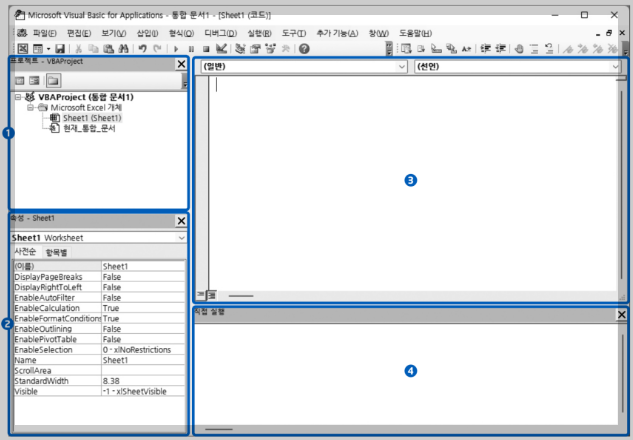
Task: Toggle breakpoint with the hand icon
Action: coord(520,49)
